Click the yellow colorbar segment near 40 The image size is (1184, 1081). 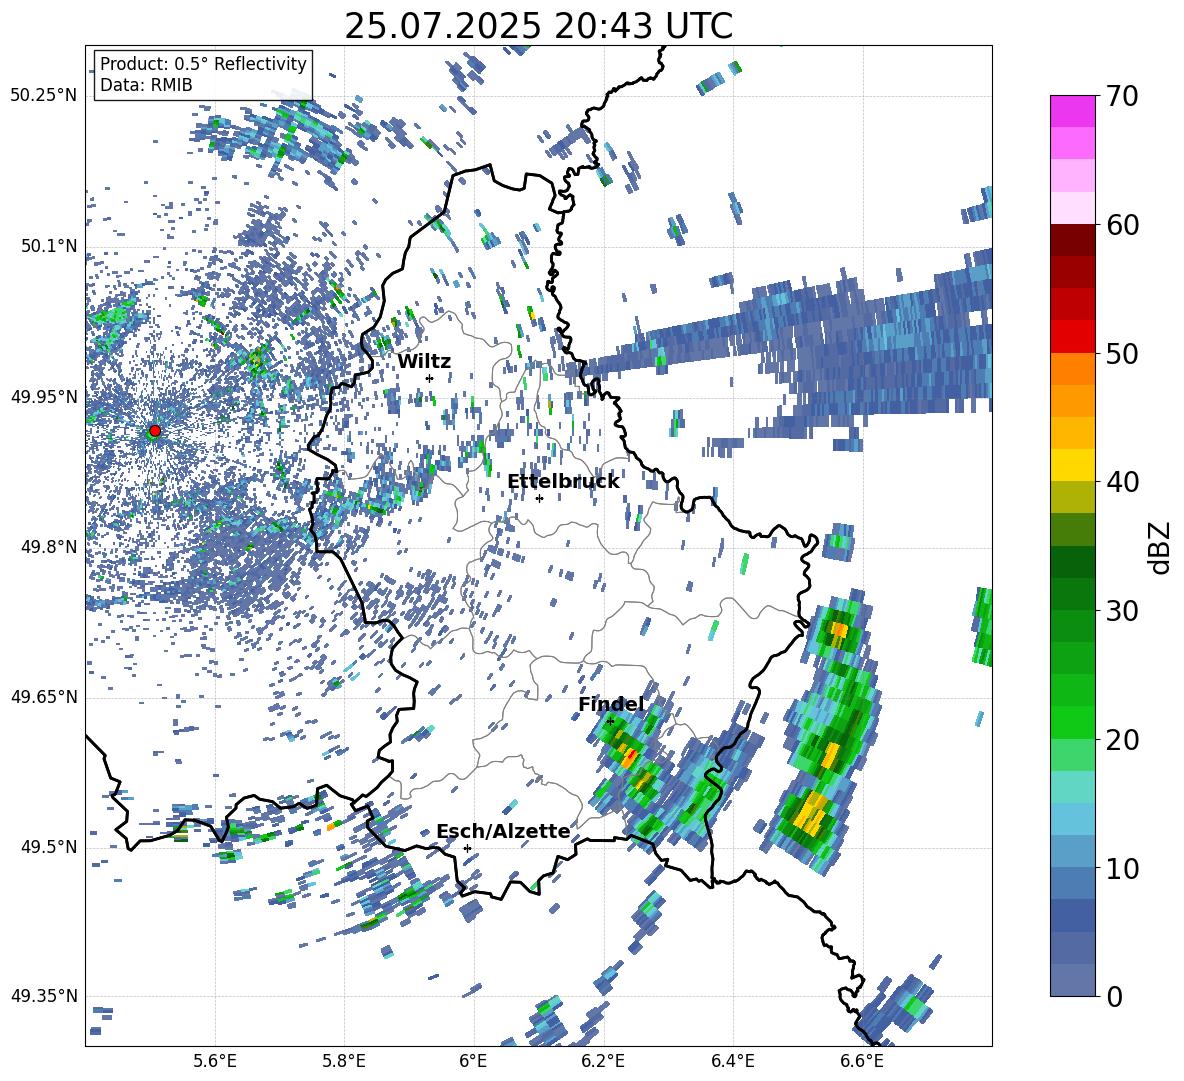[x=1072, y=465]
